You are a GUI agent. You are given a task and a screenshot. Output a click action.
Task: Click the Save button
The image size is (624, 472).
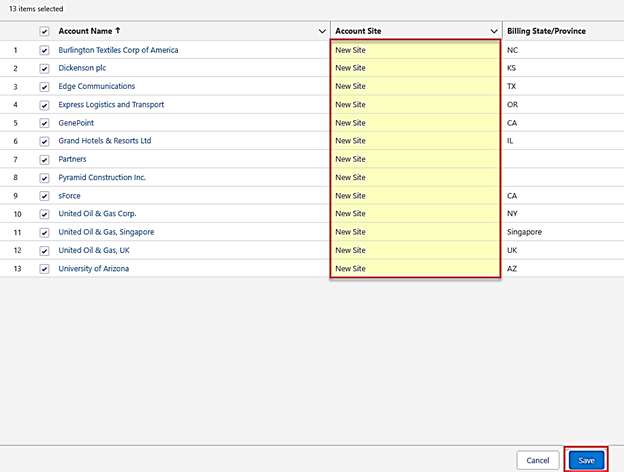[x=586, y=460]
